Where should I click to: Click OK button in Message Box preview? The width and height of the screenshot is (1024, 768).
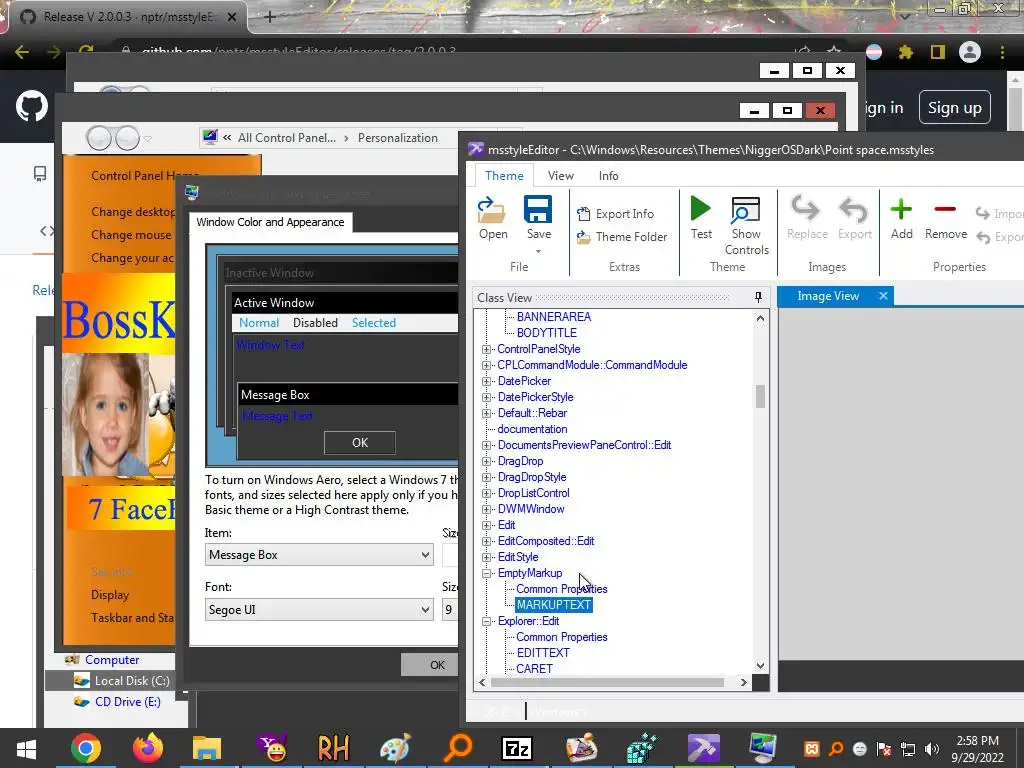coord(360,443)
